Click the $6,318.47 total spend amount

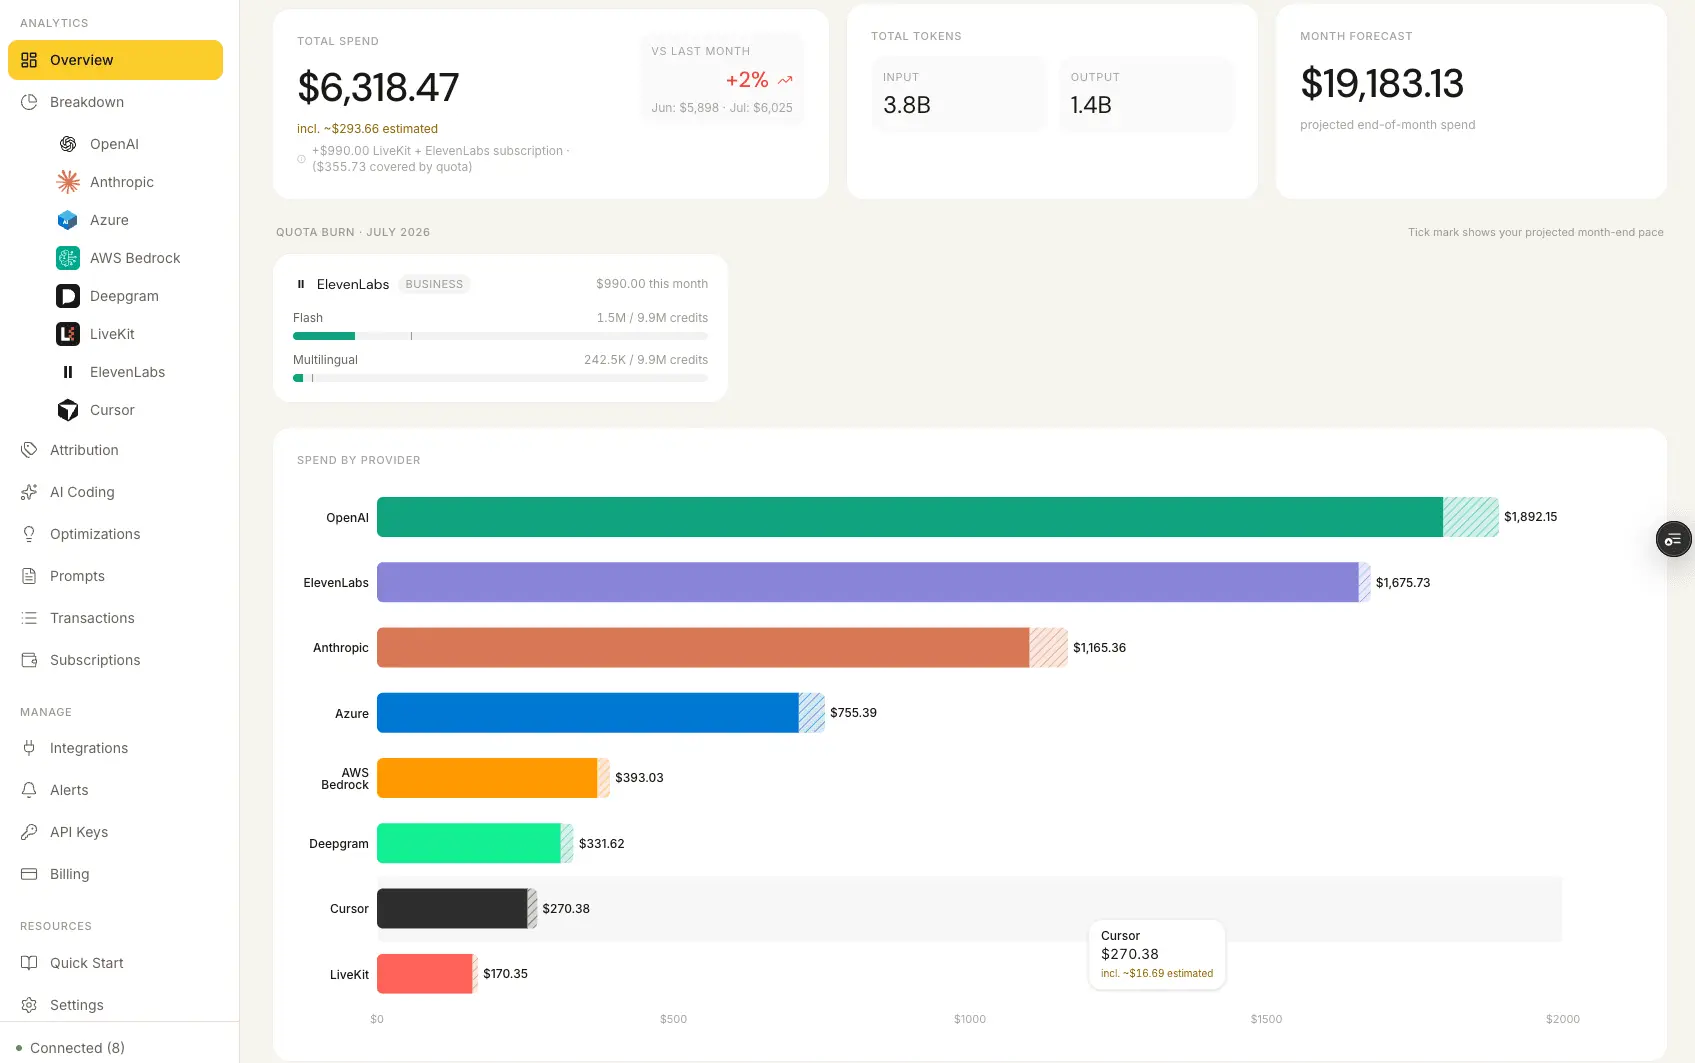pos(378,88)
